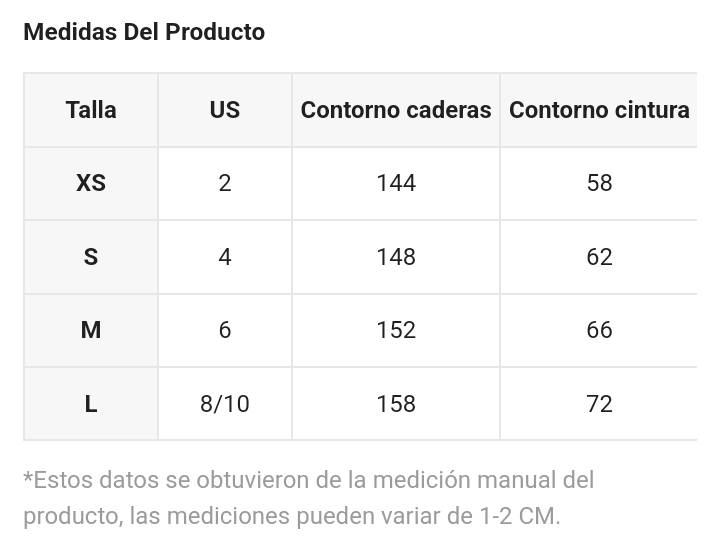
Task: Select hip measurement 158 cell
Action: click(396, 404)
